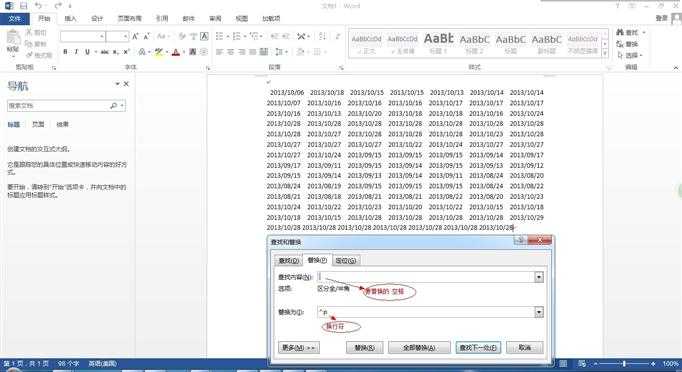Click the Undo arrow icon

point(38,6)
